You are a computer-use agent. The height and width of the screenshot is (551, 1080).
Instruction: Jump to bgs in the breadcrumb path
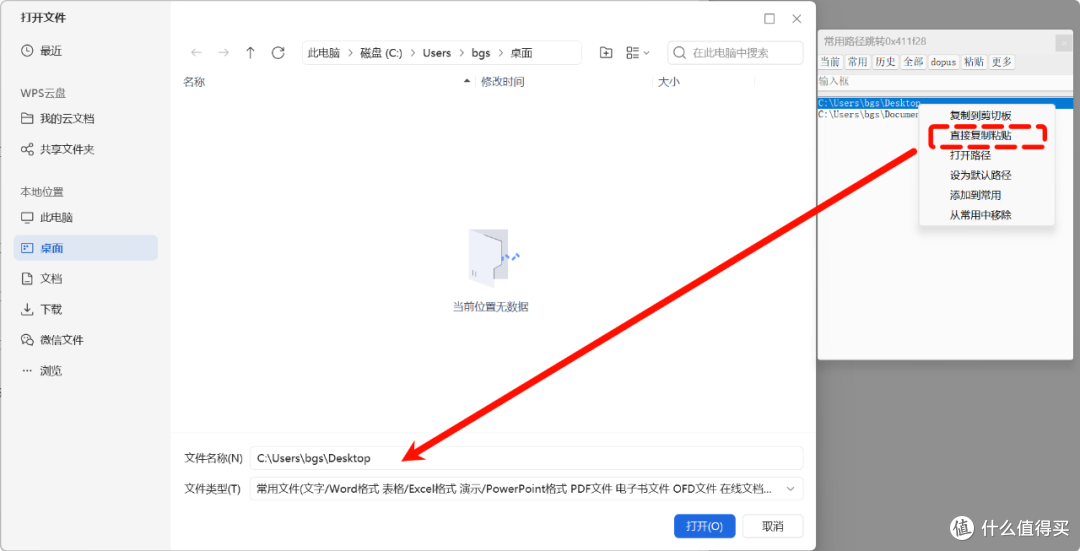click(481, 53)
